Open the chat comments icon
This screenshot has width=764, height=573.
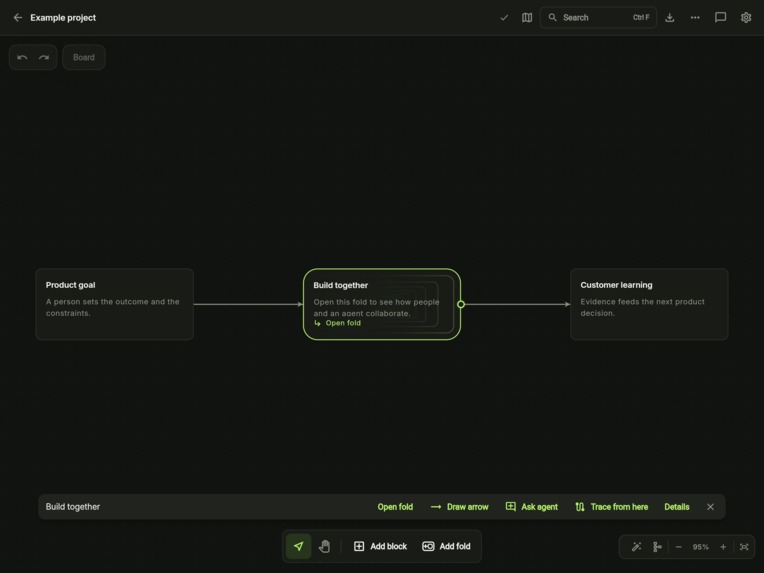(x=720, y=18)
